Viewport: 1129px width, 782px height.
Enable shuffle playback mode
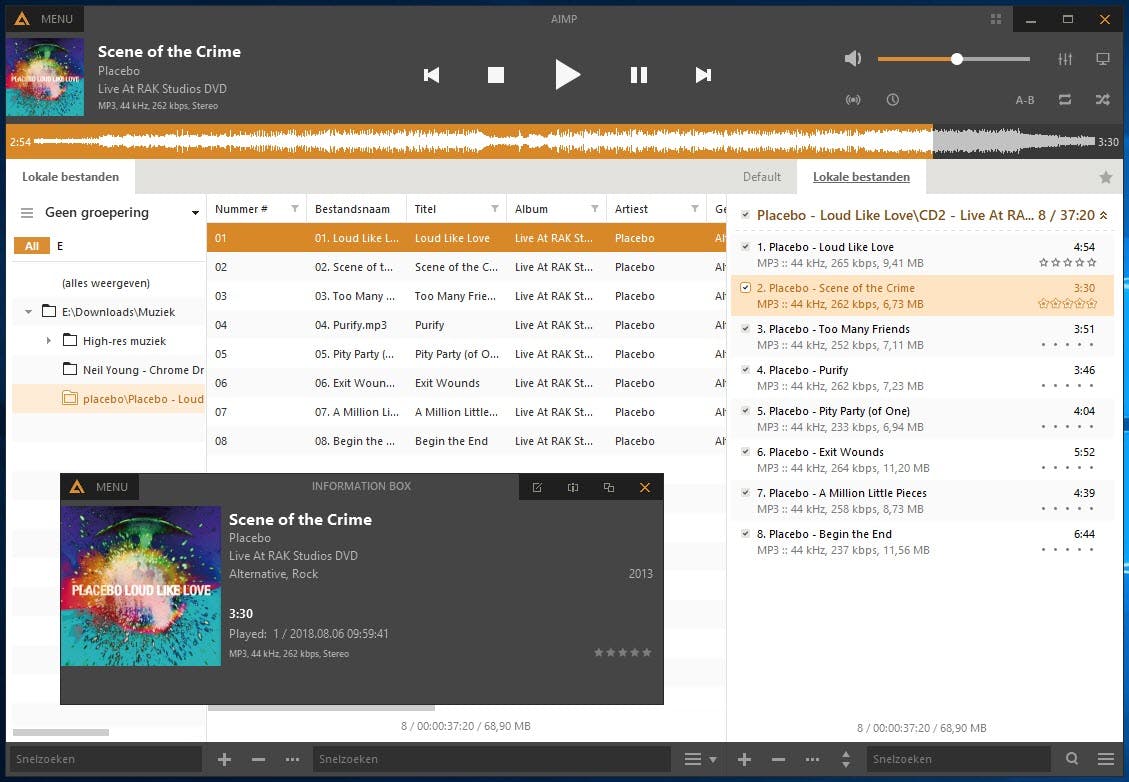pos(1103,100)
